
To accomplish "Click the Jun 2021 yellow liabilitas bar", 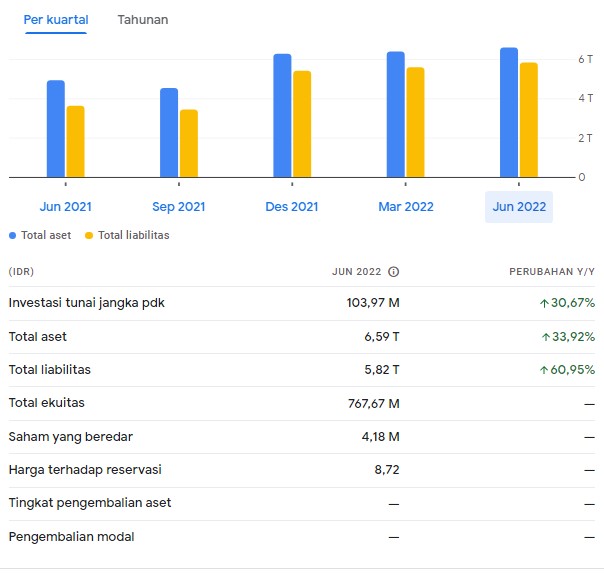I will pos(76,141).
